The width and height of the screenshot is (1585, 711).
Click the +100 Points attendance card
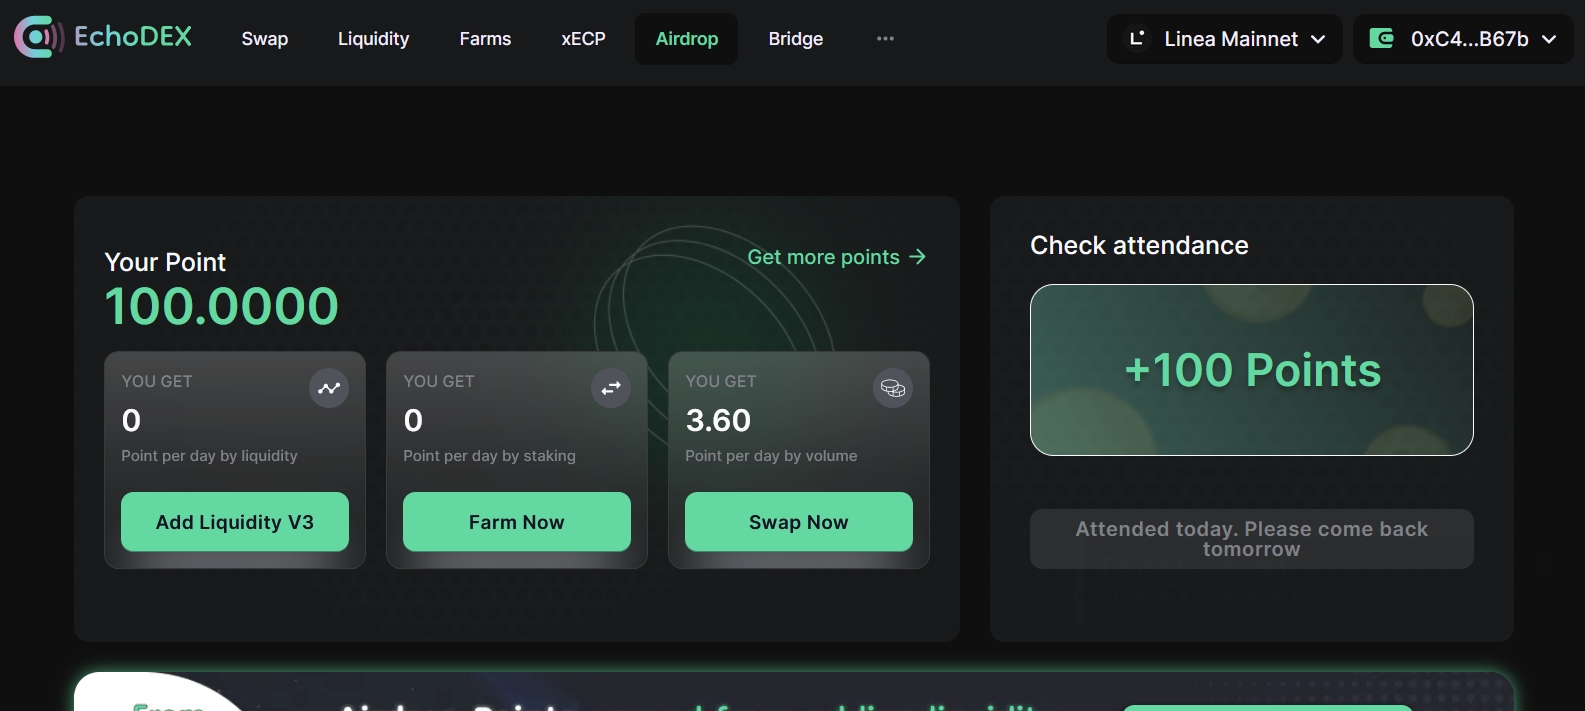pyautogui.click(x=1251, y=370)
